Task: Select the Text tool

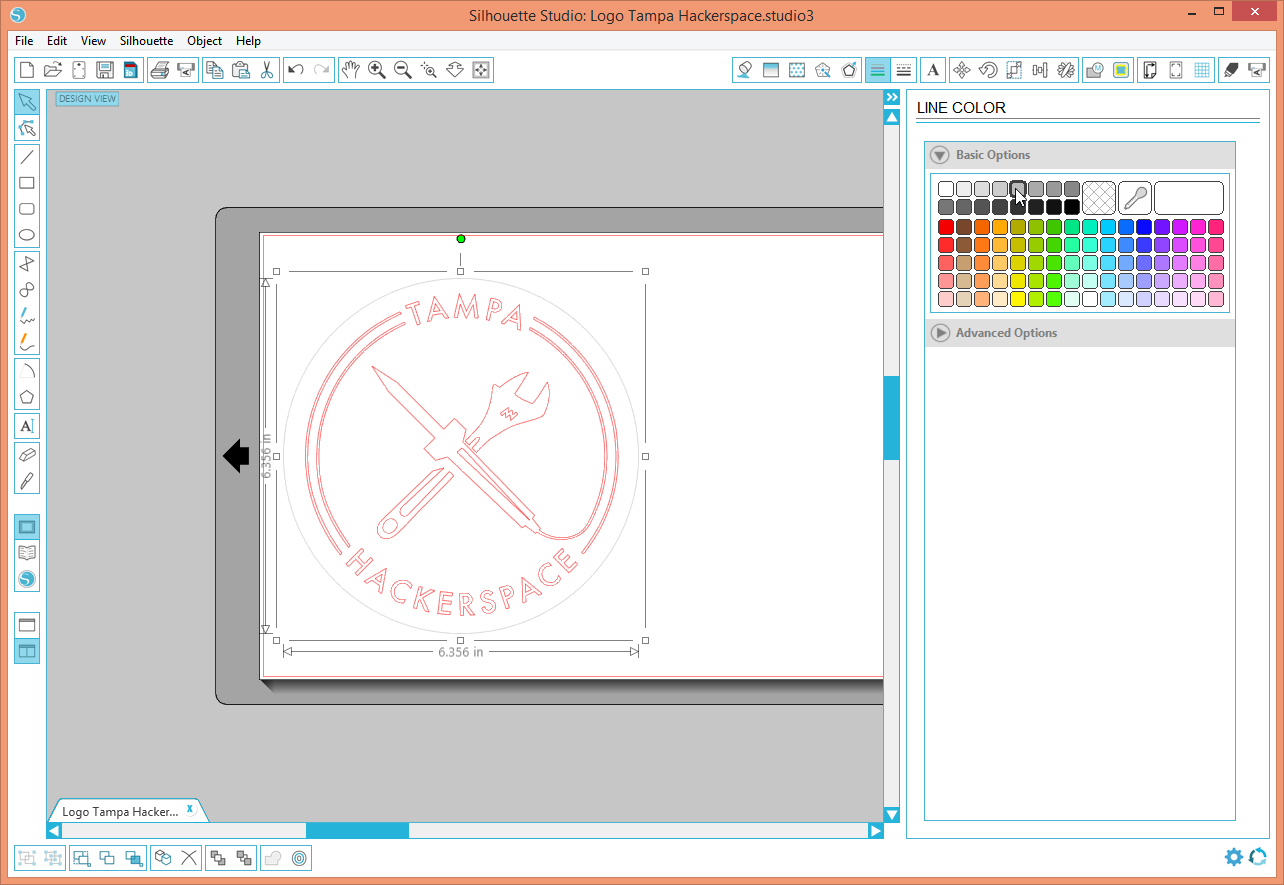Action: coord(27,425)
